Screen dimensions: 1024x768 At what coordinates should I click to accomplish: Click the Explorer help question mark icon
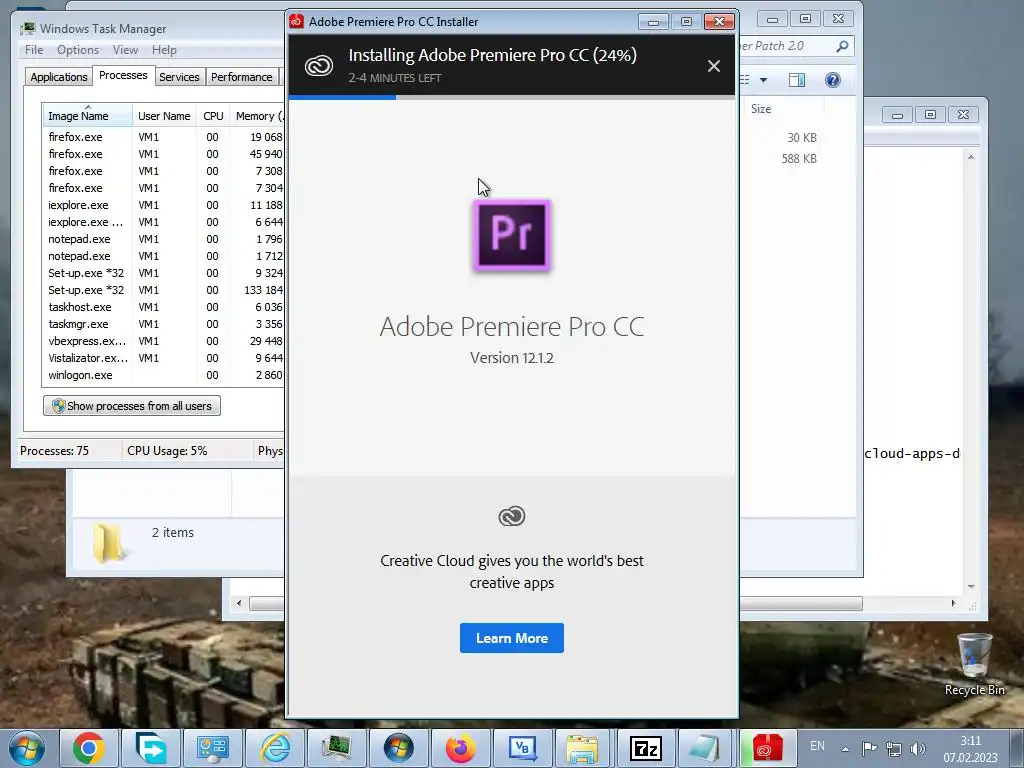833,80
